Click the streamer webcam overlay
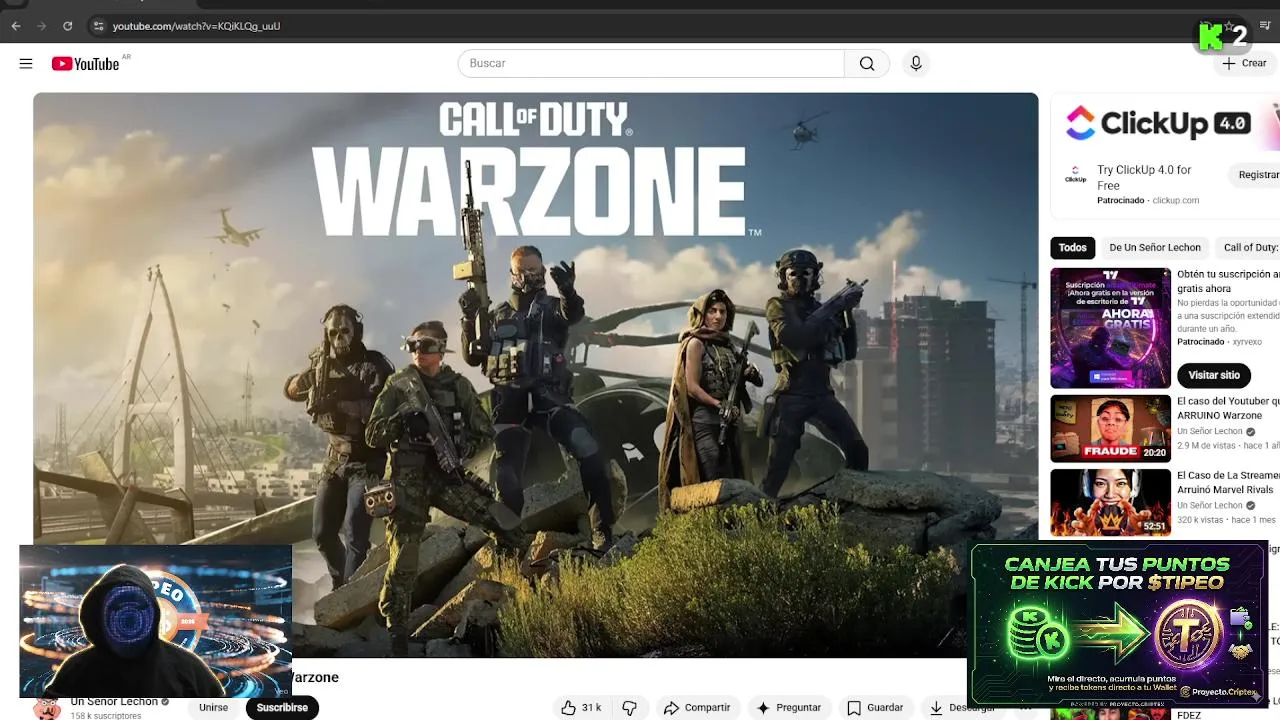The image size is (1280, 720). 155,620
